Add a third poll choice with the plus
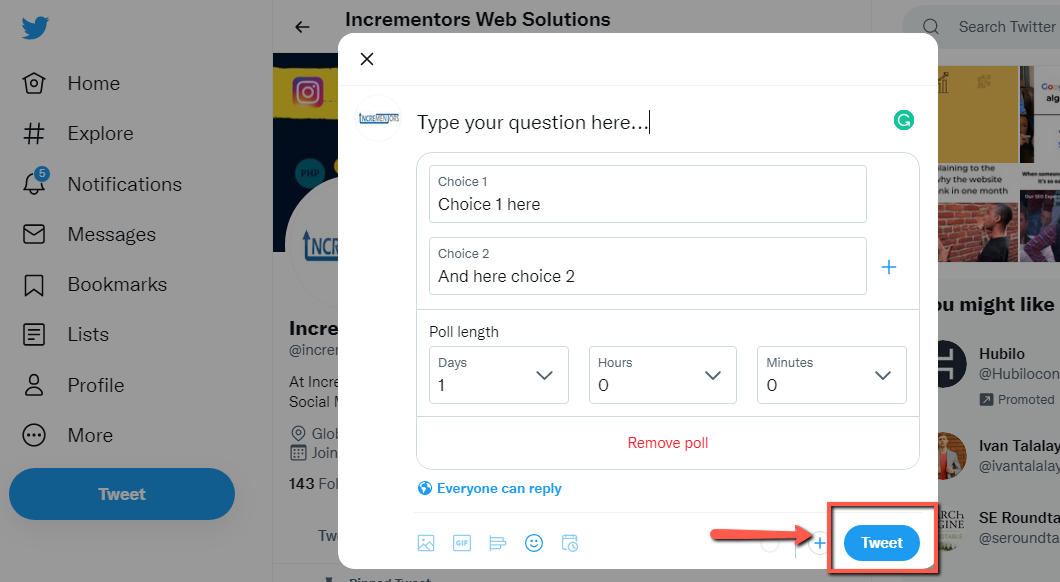Image resolution: width=1060 pixels, height=582 pixels. (x=888, y=266)
